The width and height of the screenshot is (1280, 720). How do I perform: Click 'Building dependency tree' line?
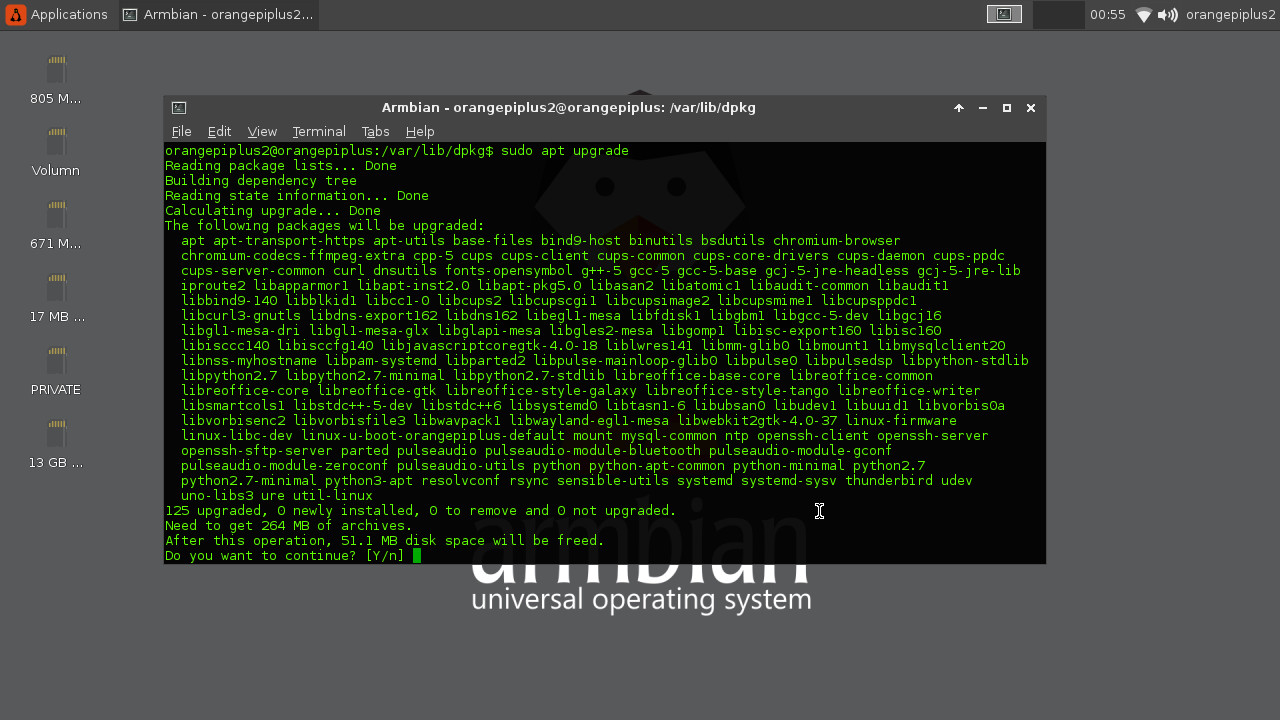point(261,181)
